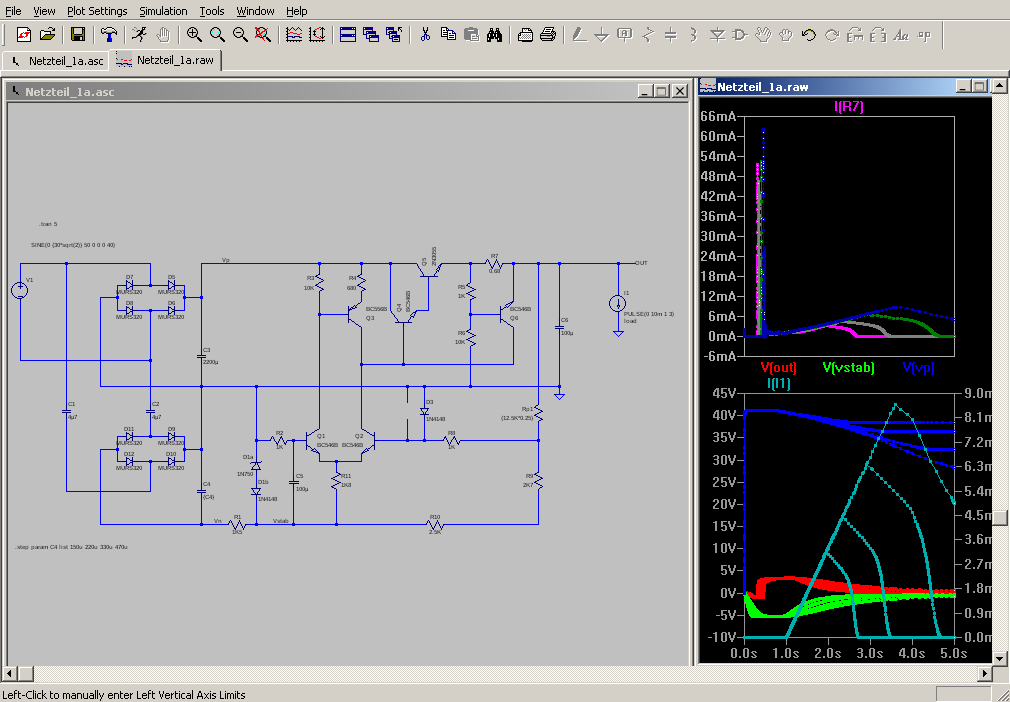1010x702 pixels.
Task: Click the Print icon in the toolbar
Action: pyautogui.click(x=548, y=35)
